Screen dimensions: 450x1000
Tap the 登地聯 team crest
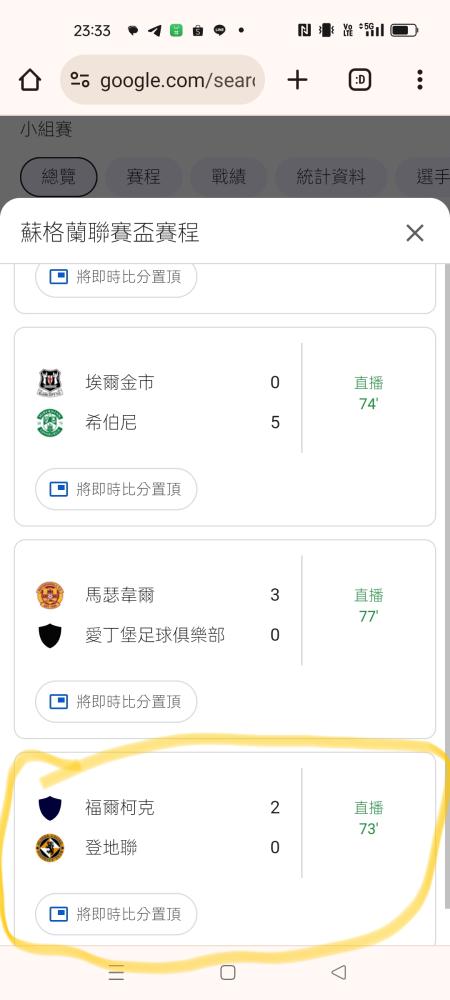click(50, 848)
